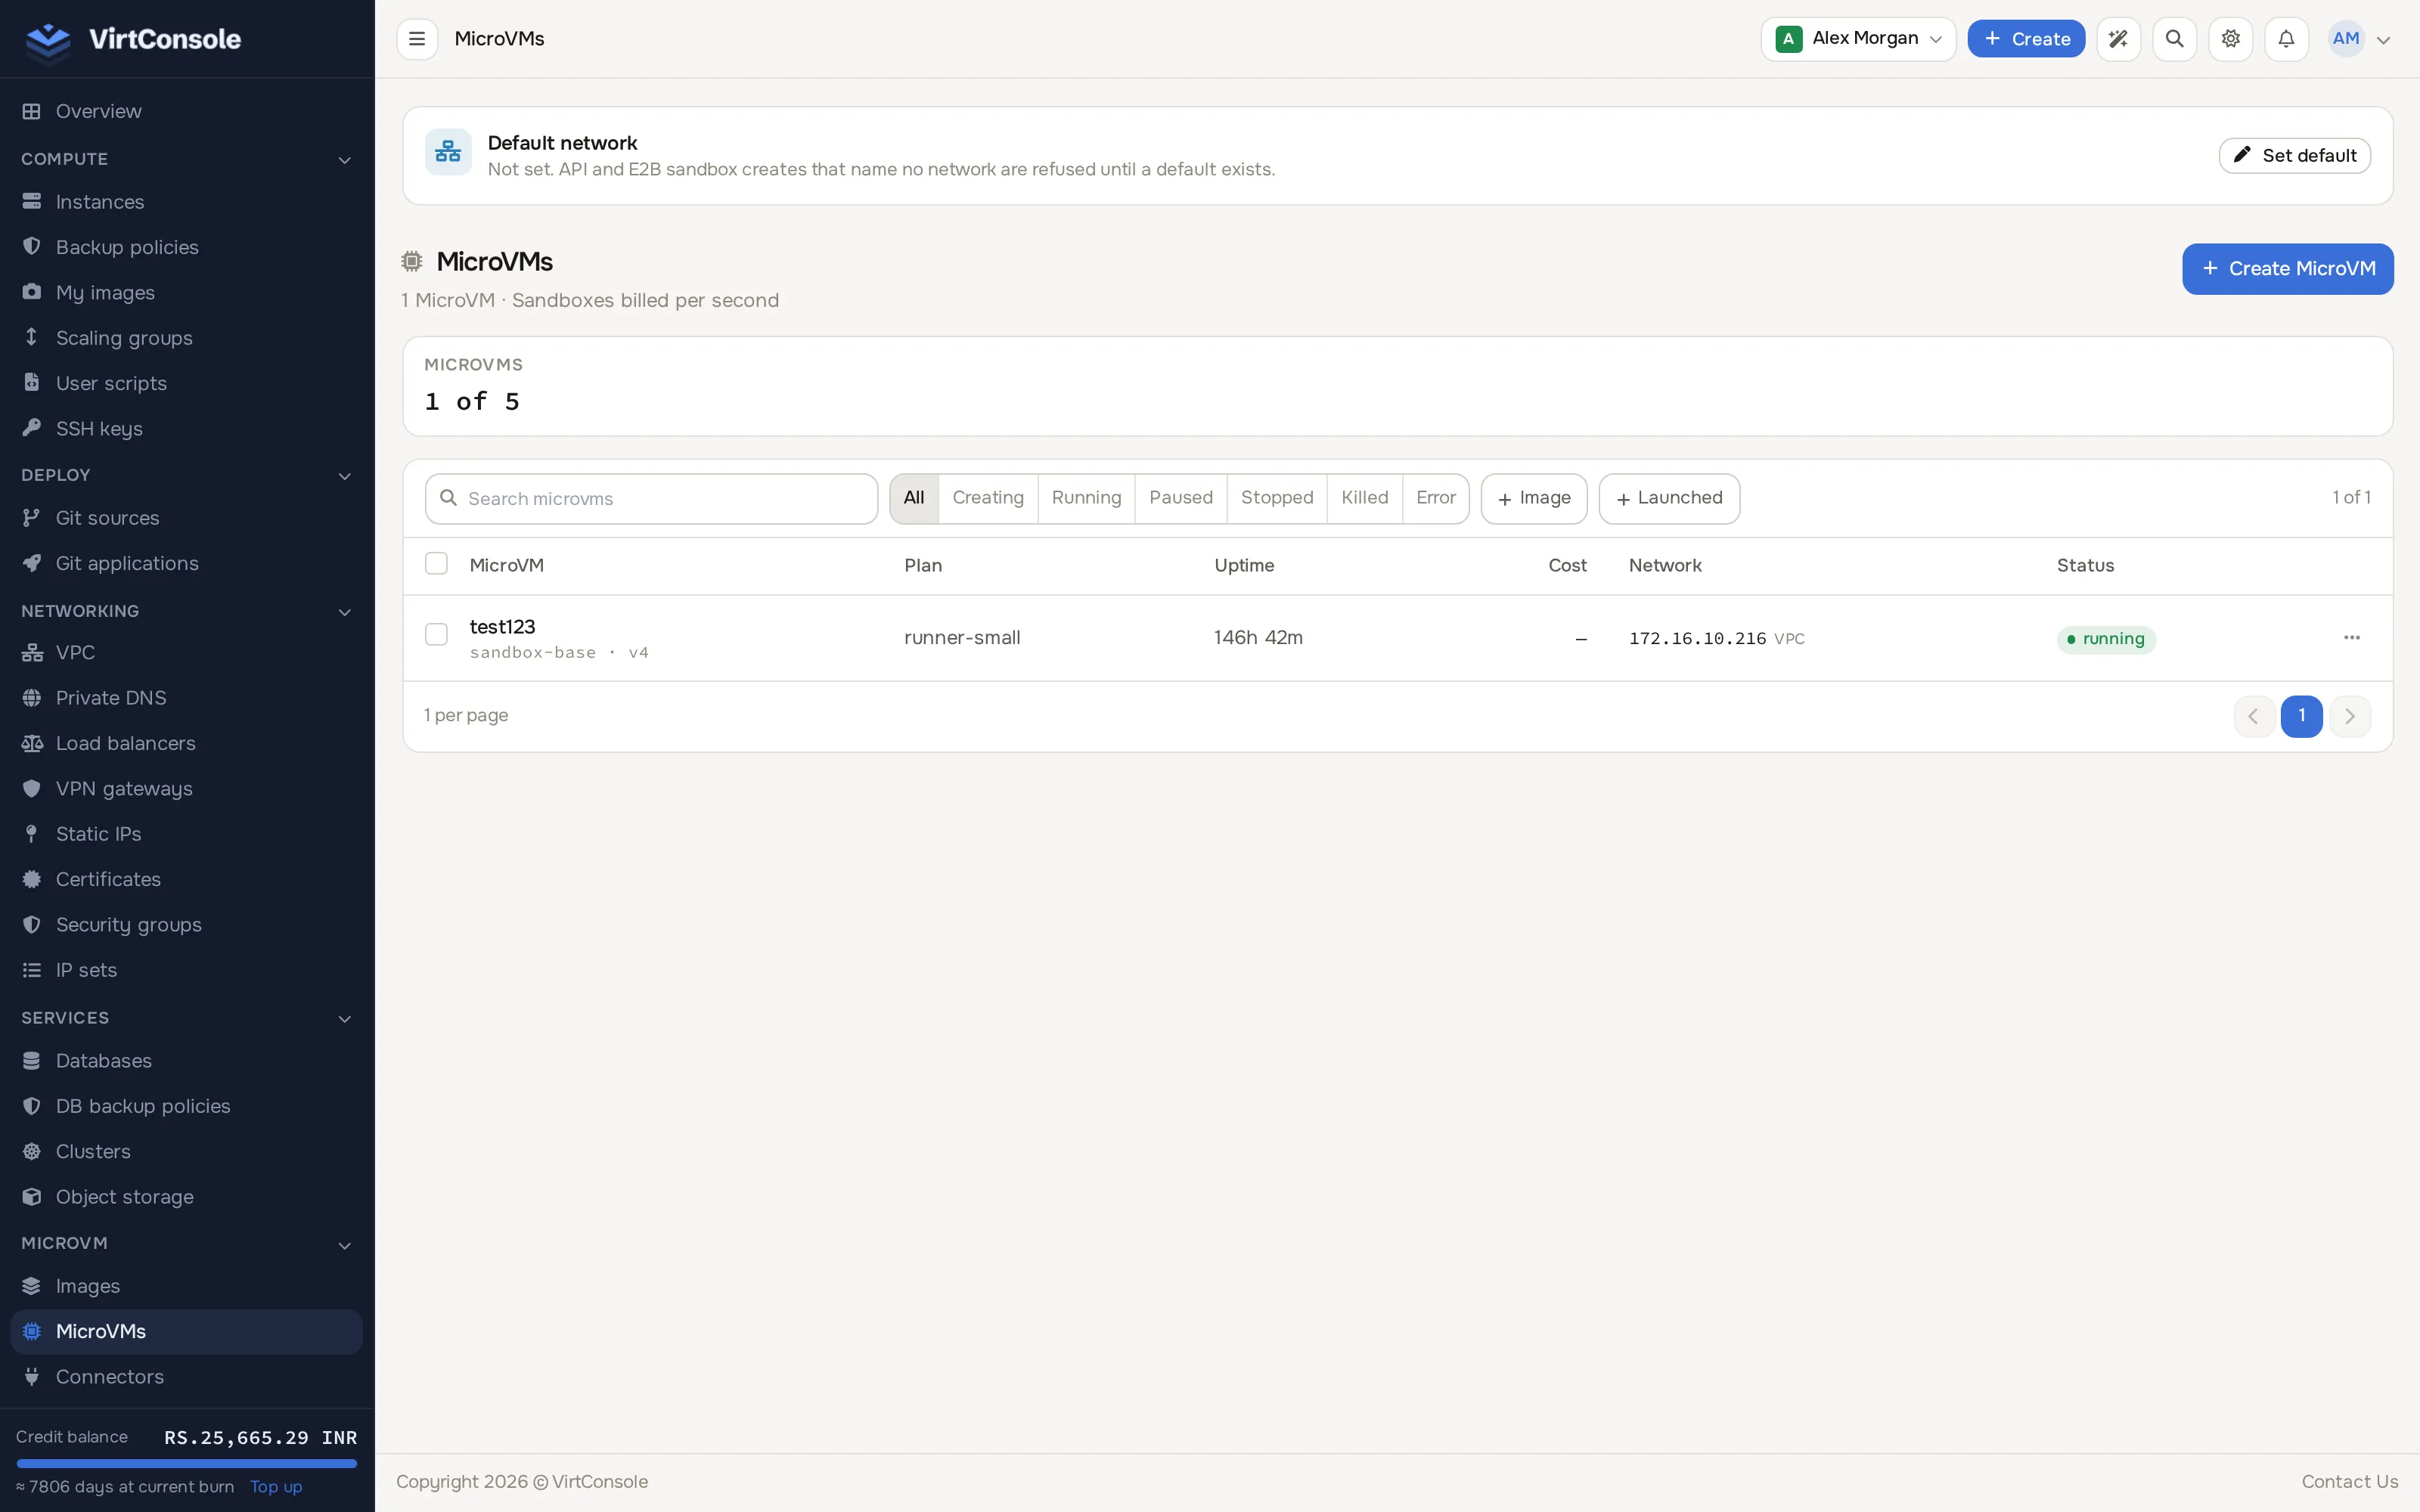Click the Create MicroVM button

2287,269
